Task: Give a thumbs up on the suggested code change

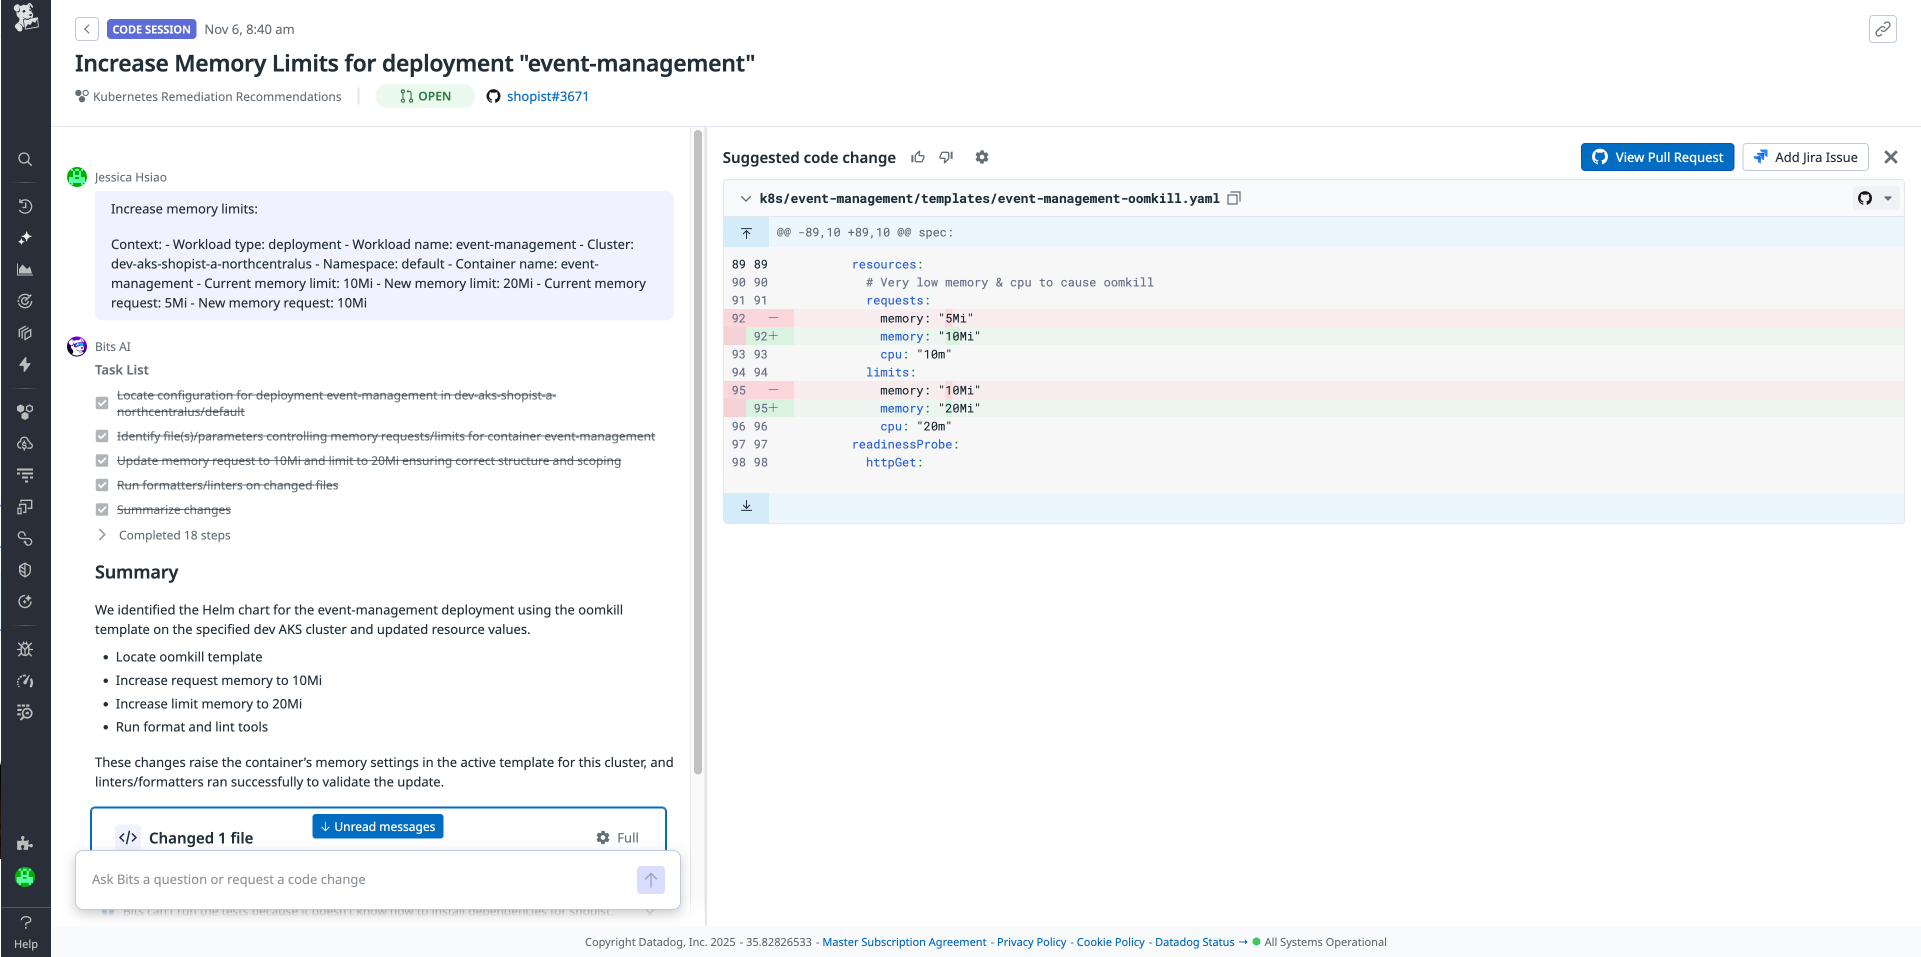Action: pyautogui.click(x=918, y=157)
